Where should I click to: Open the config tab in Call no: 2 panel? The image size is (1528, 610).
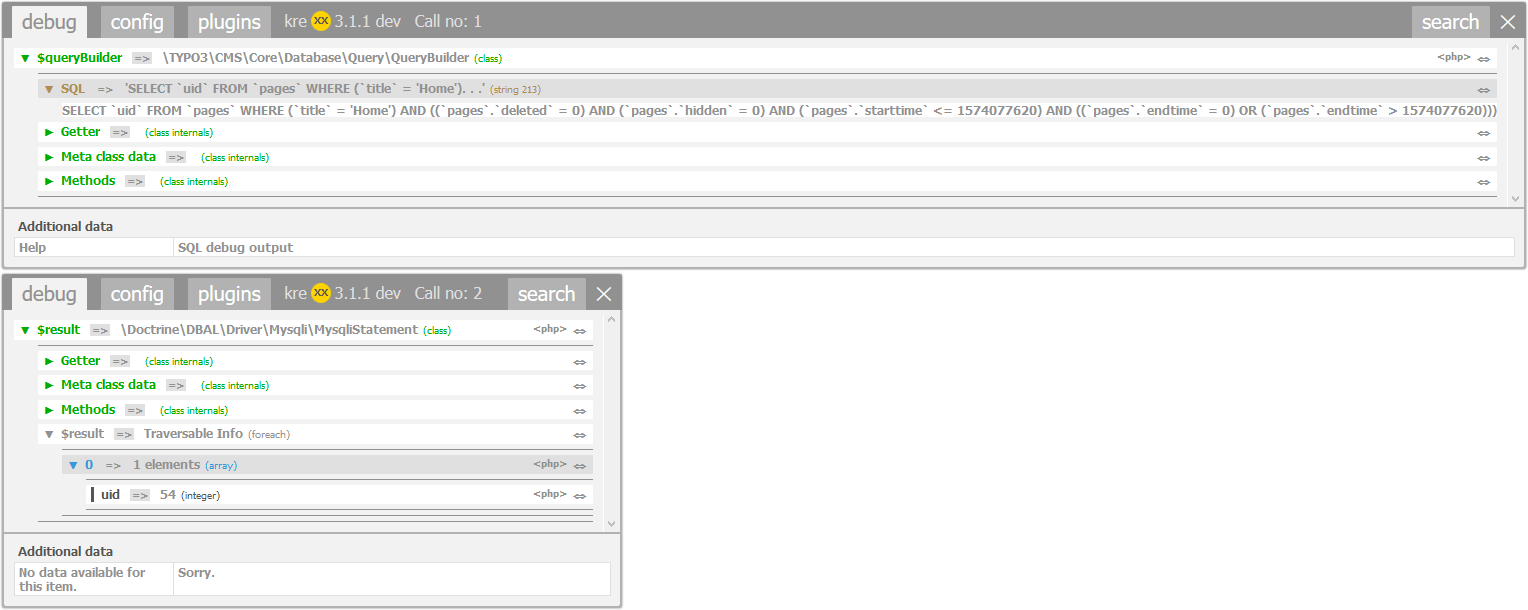pos(137,294)
